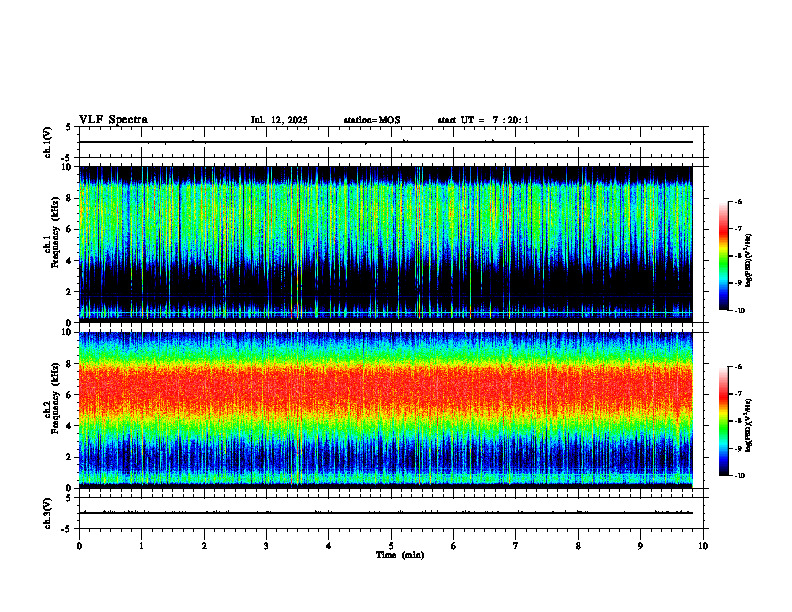Click time axis tick label "1"
This screenshot has width=792, height=612.
pyautogui.click(x=142, y=546)
